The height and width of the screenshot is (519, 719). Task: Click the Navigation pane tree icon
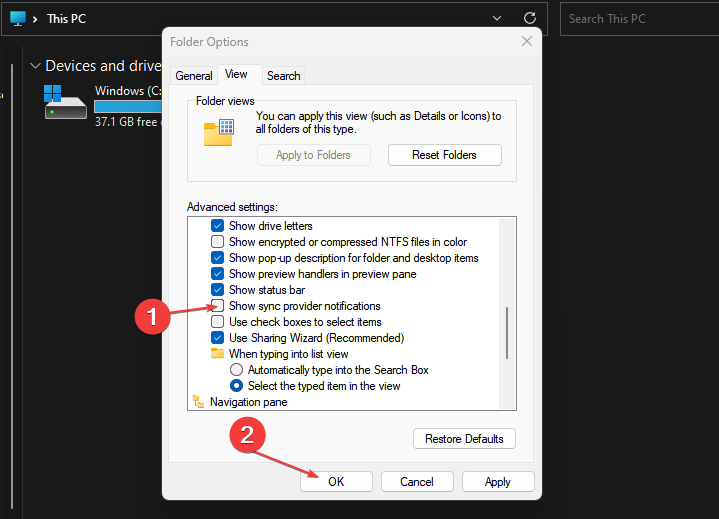199,402
